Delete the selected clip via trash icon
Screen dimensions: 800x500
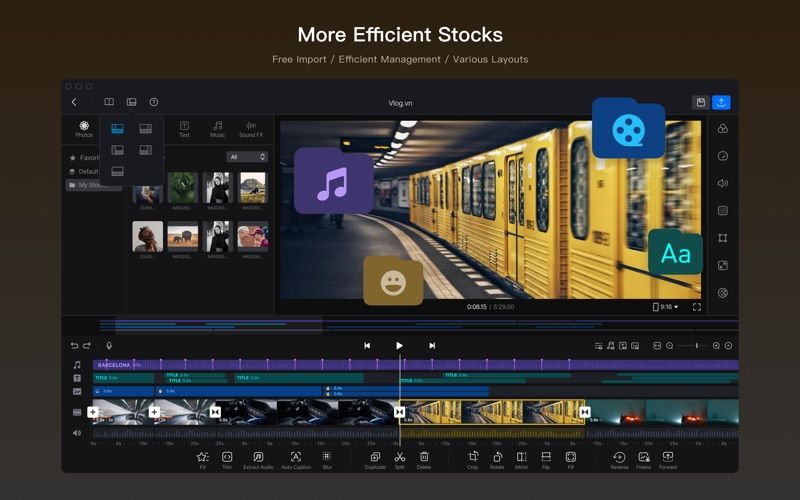click(424, 460)
